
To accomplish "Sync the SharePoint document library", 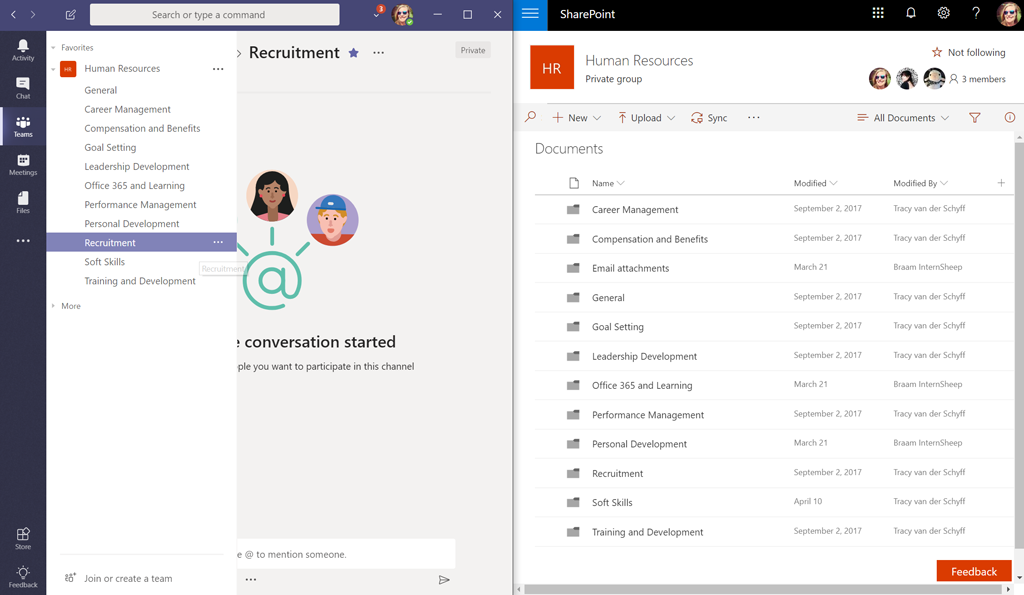I will coord(709,118).
